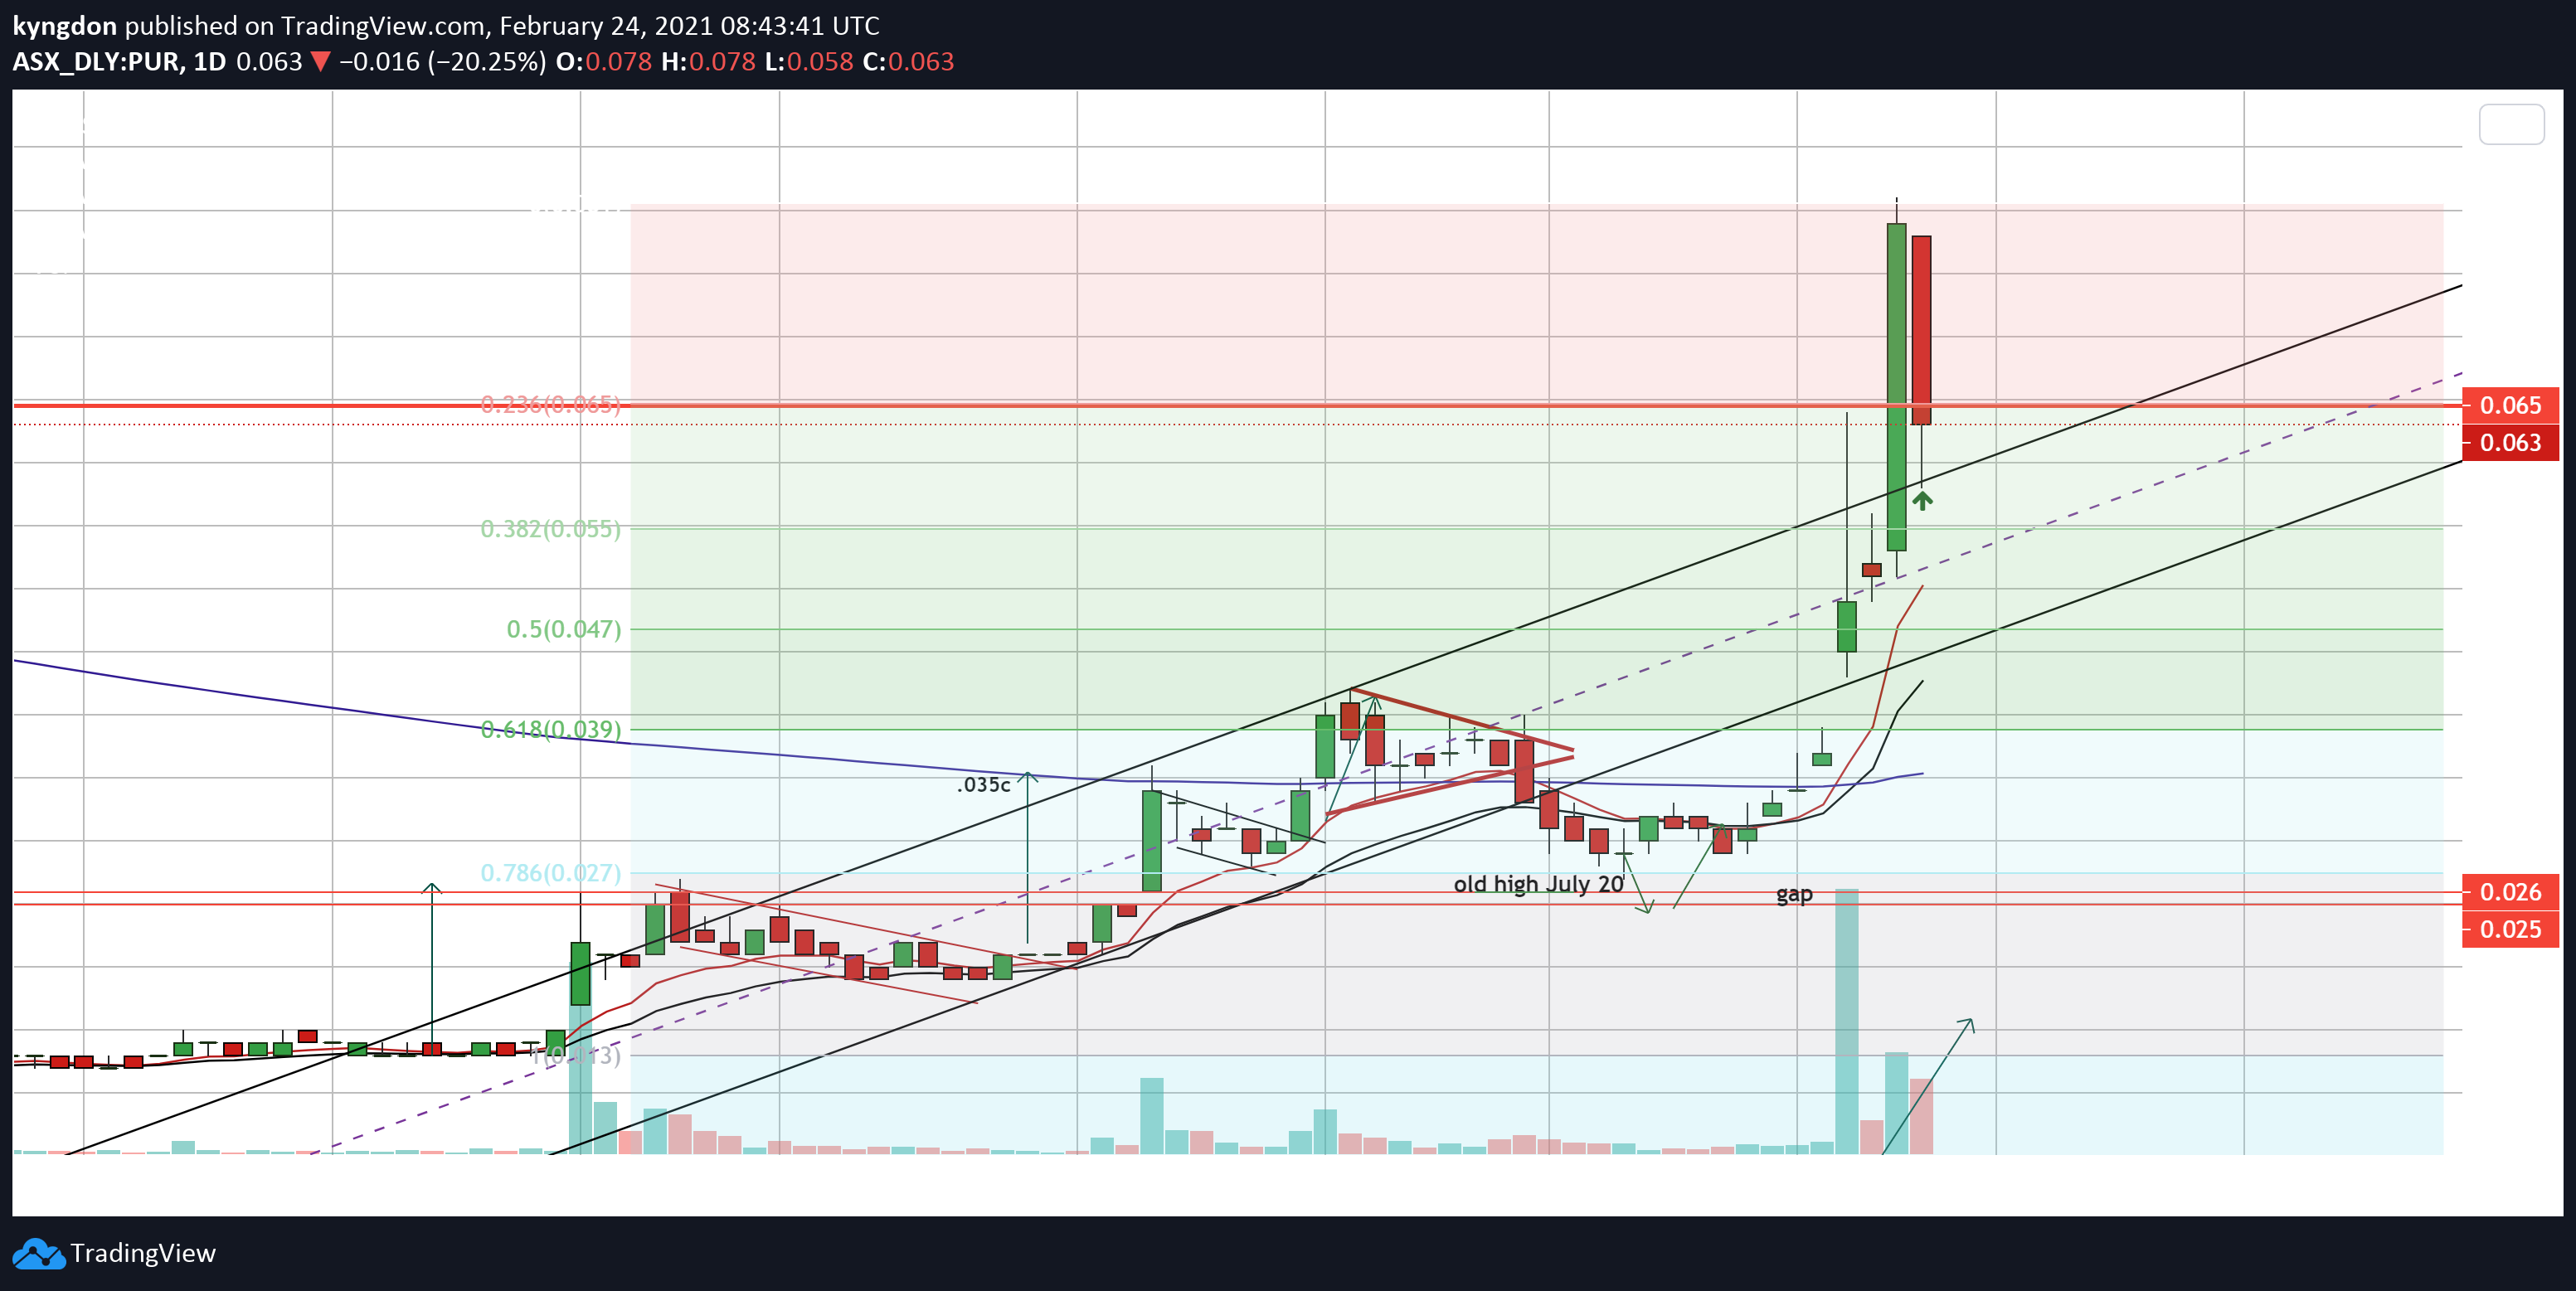Click the '.035c' annotation text
Image resolution: width=2576 pixels, height=1291 pixels.
tap(983, 785)
